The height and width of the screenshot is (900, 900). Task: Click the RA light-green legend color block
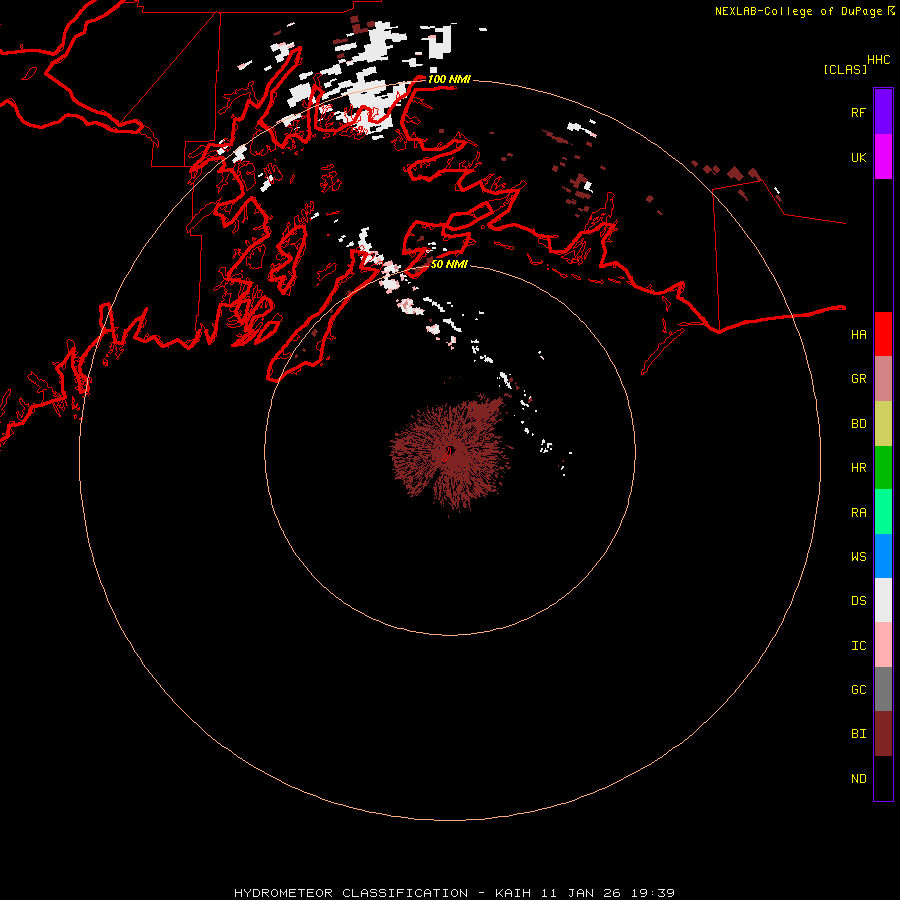(883, 512)
